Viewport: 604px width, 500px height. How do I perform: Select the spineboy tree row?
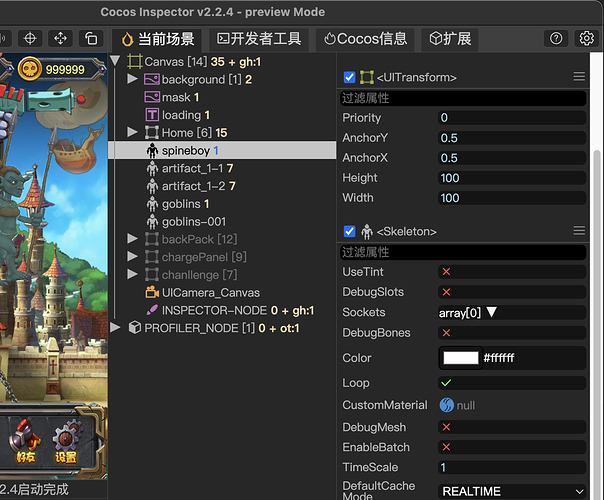tap(222, 150)
